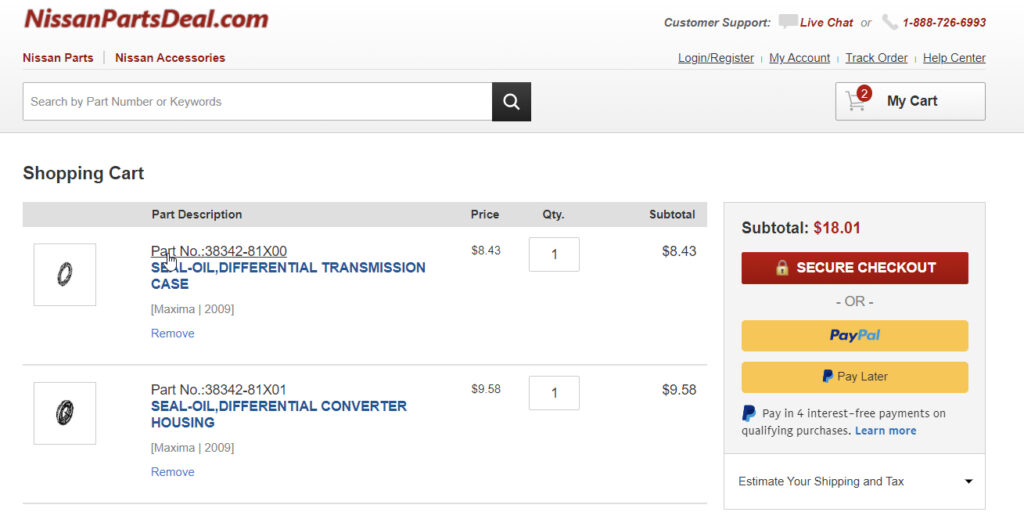Click quantity field for transmission case seal
The height and width of the screenshot is (512, 1024).
click(x=554, y=254)
